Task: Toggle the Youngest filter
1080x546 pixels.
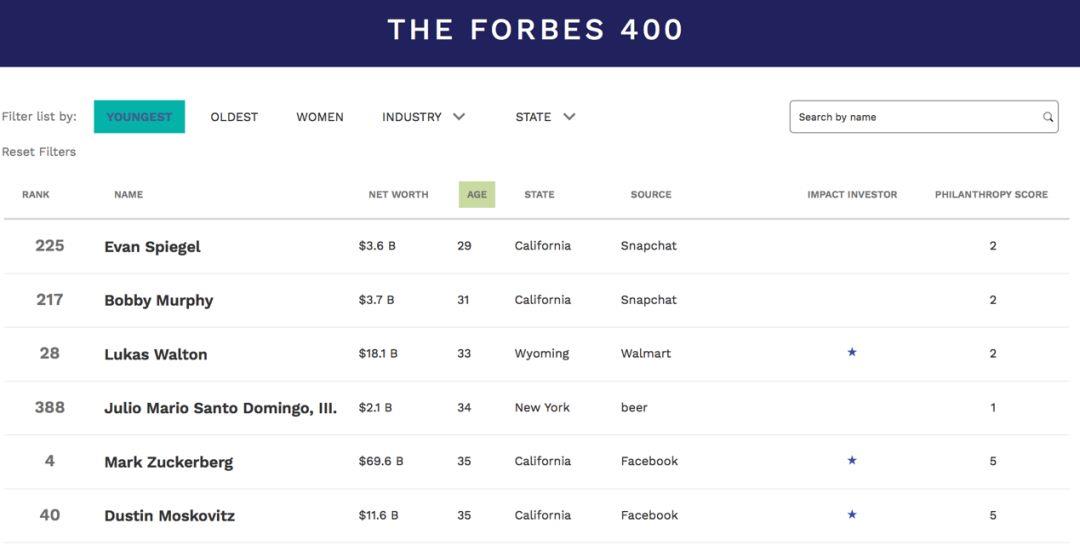Action: 139,117
